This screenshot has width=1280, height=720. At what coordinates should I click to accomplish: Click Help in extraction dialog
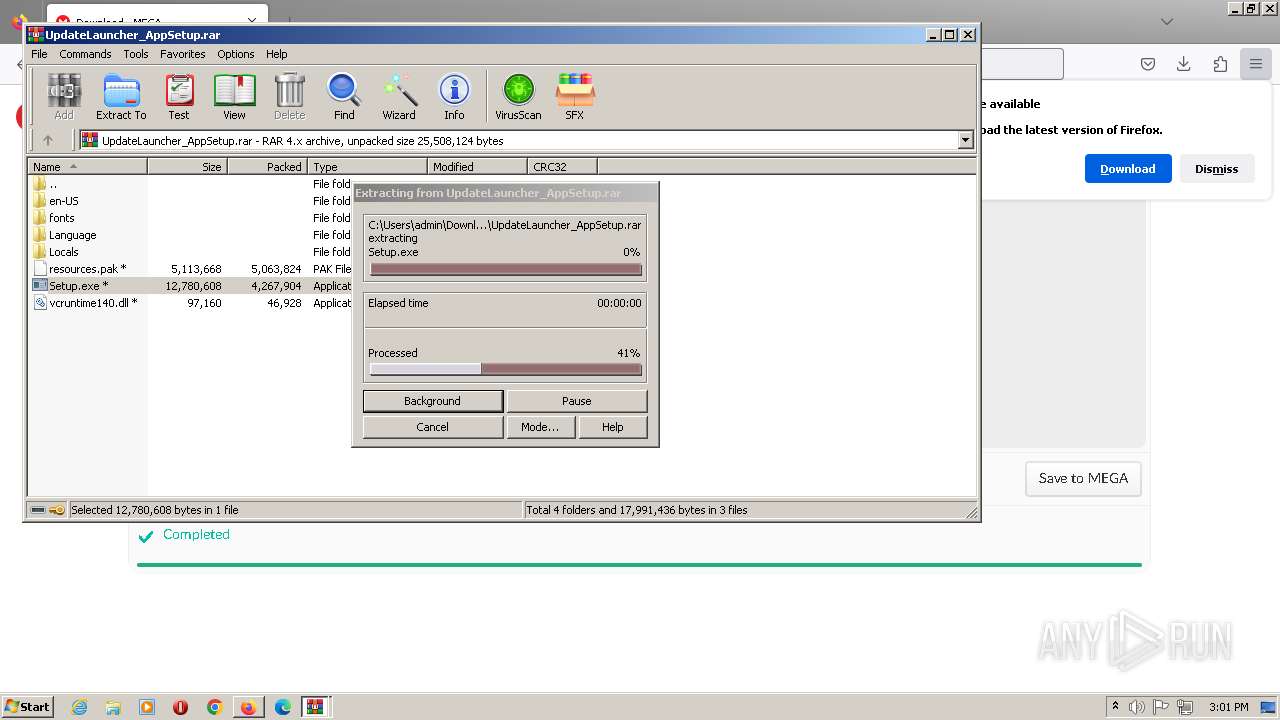[613, 427]
